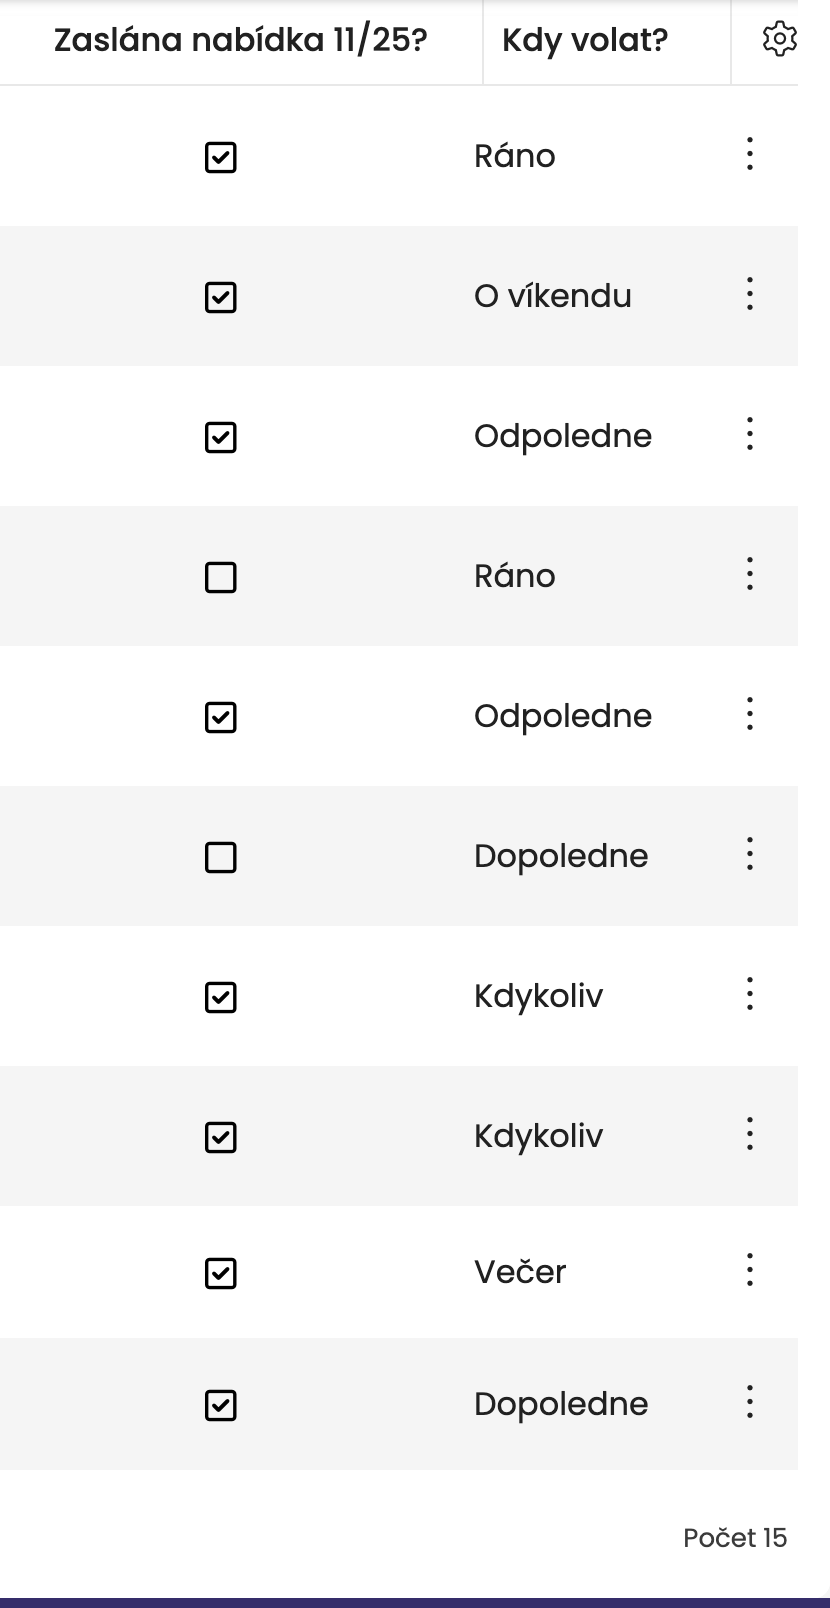The image size is (830, 1608).
Task: Uncheck the checkbox in second Odpoledne row
Action: point(220,717)
